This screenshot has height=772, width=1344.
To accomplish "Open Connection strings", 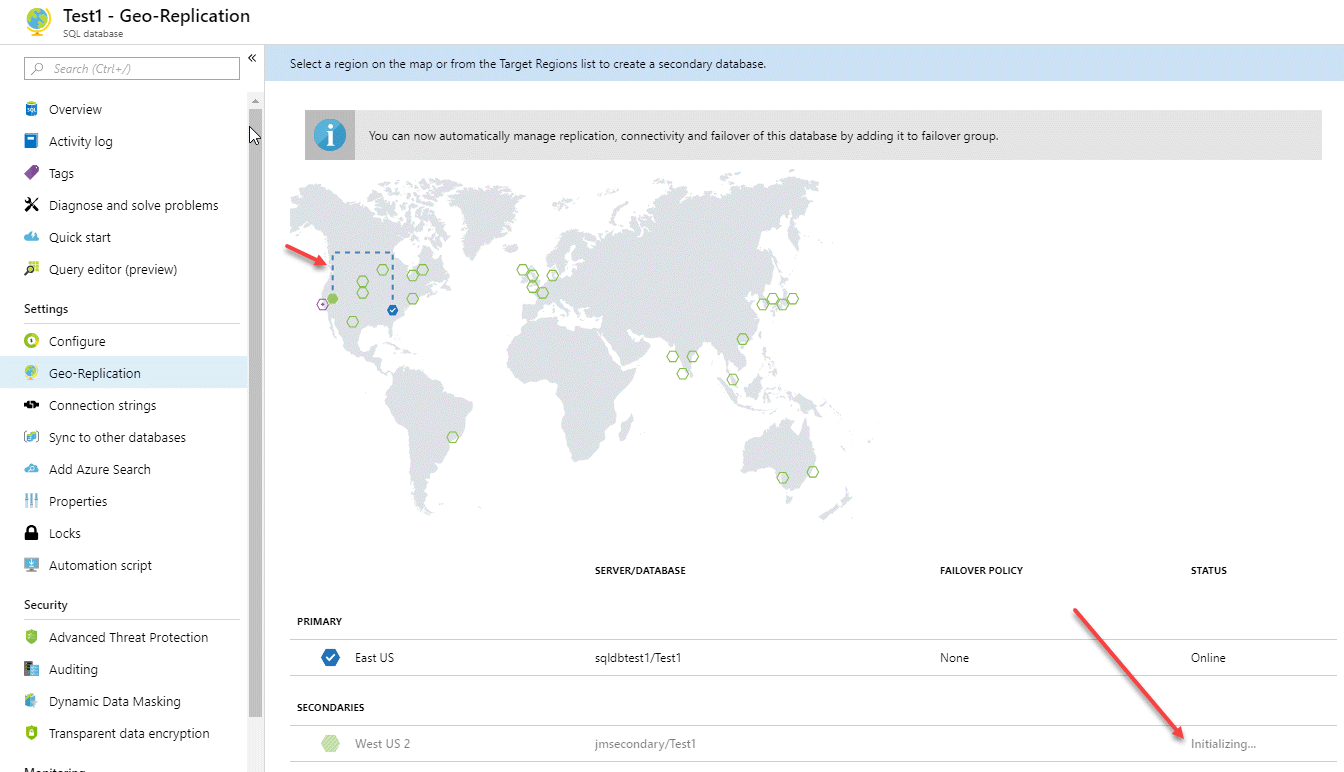I will (102, 405).
